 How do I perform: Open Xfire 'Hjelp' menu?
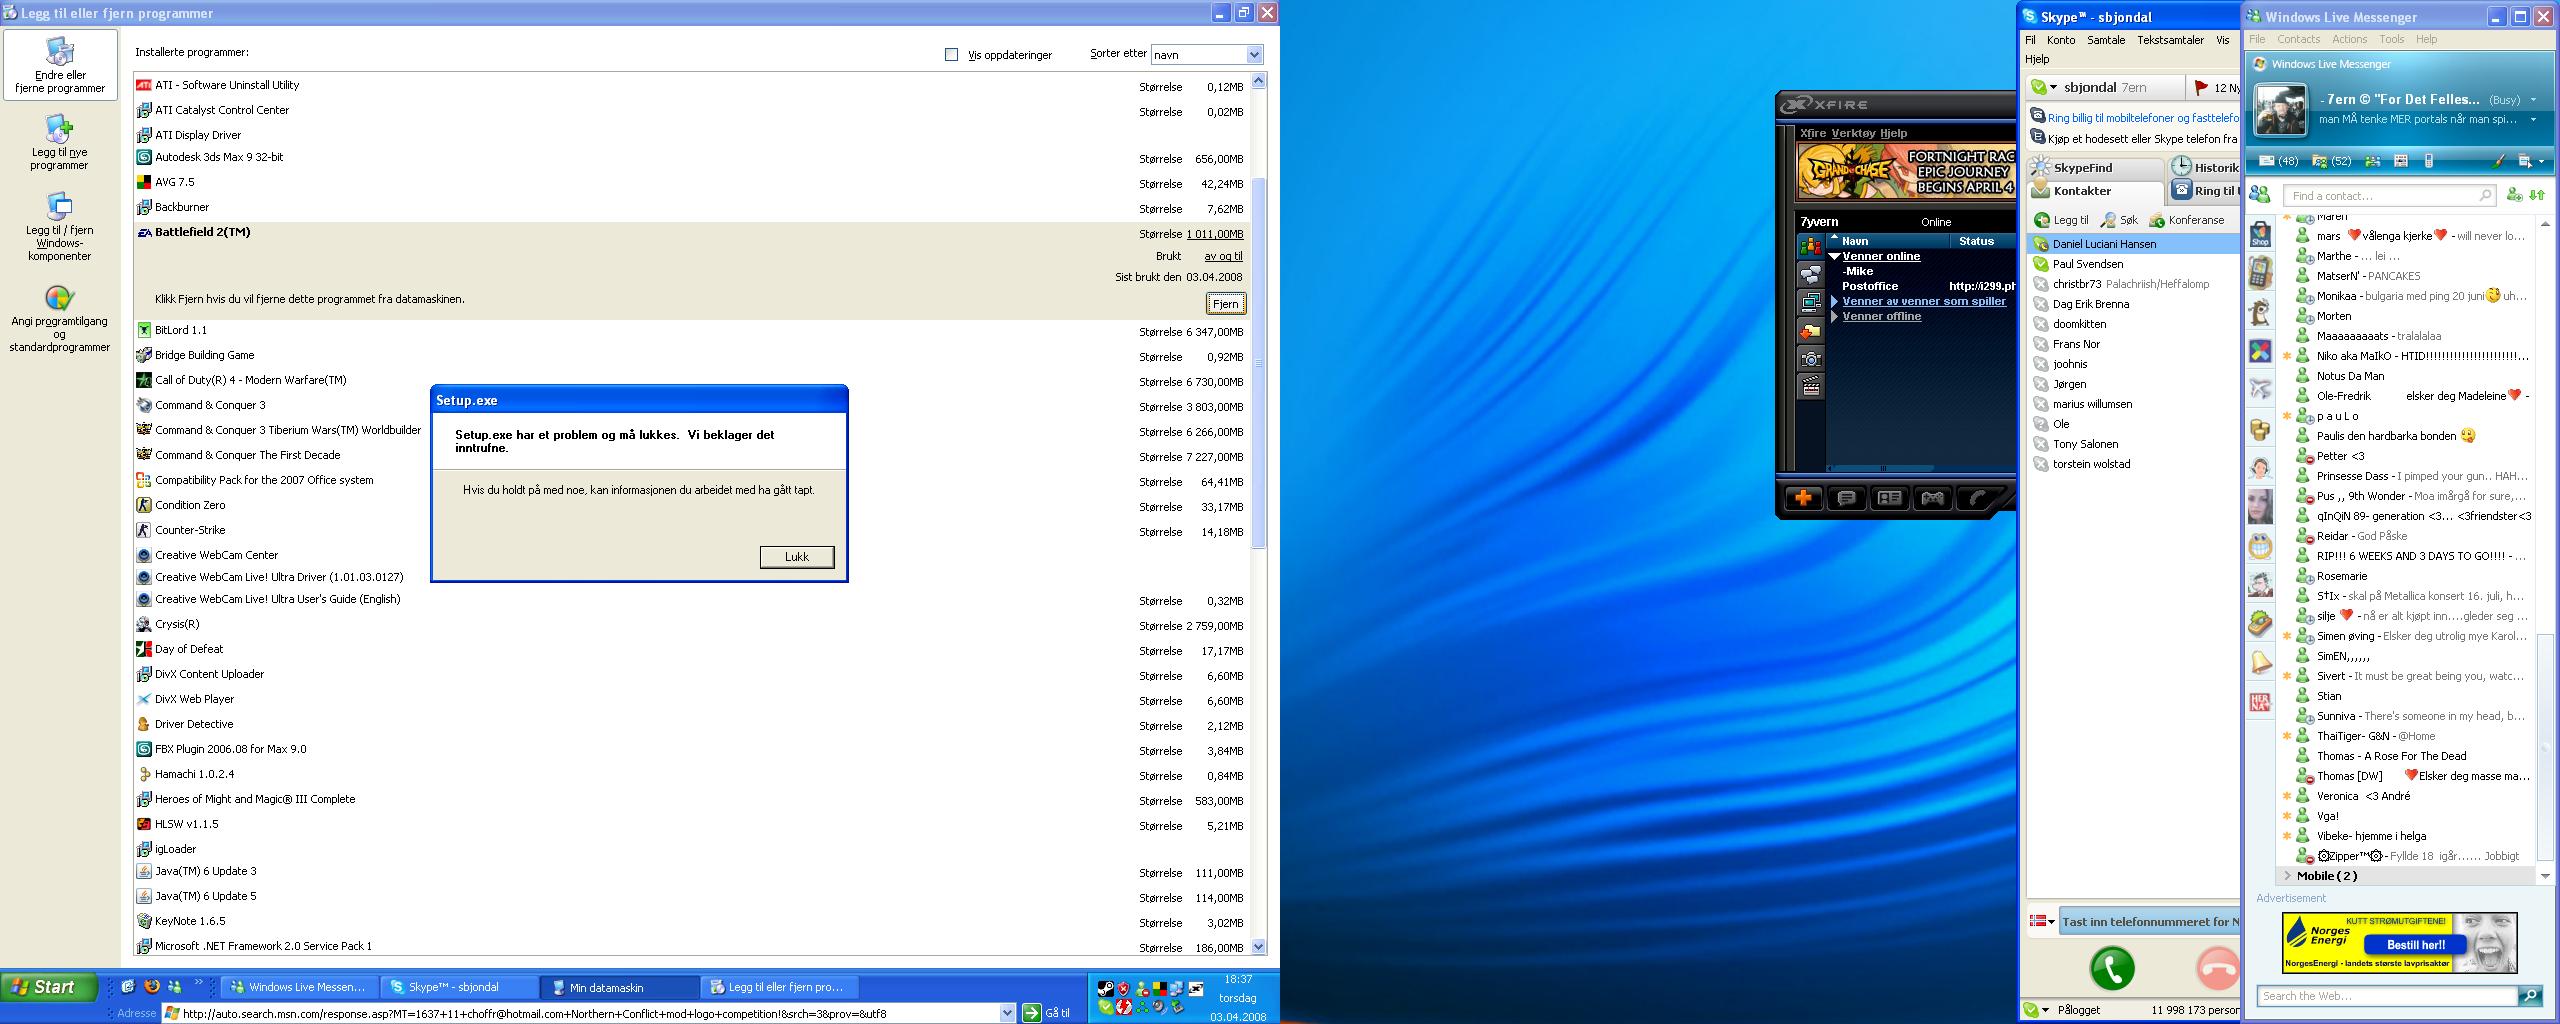[x=1893, y=133]
